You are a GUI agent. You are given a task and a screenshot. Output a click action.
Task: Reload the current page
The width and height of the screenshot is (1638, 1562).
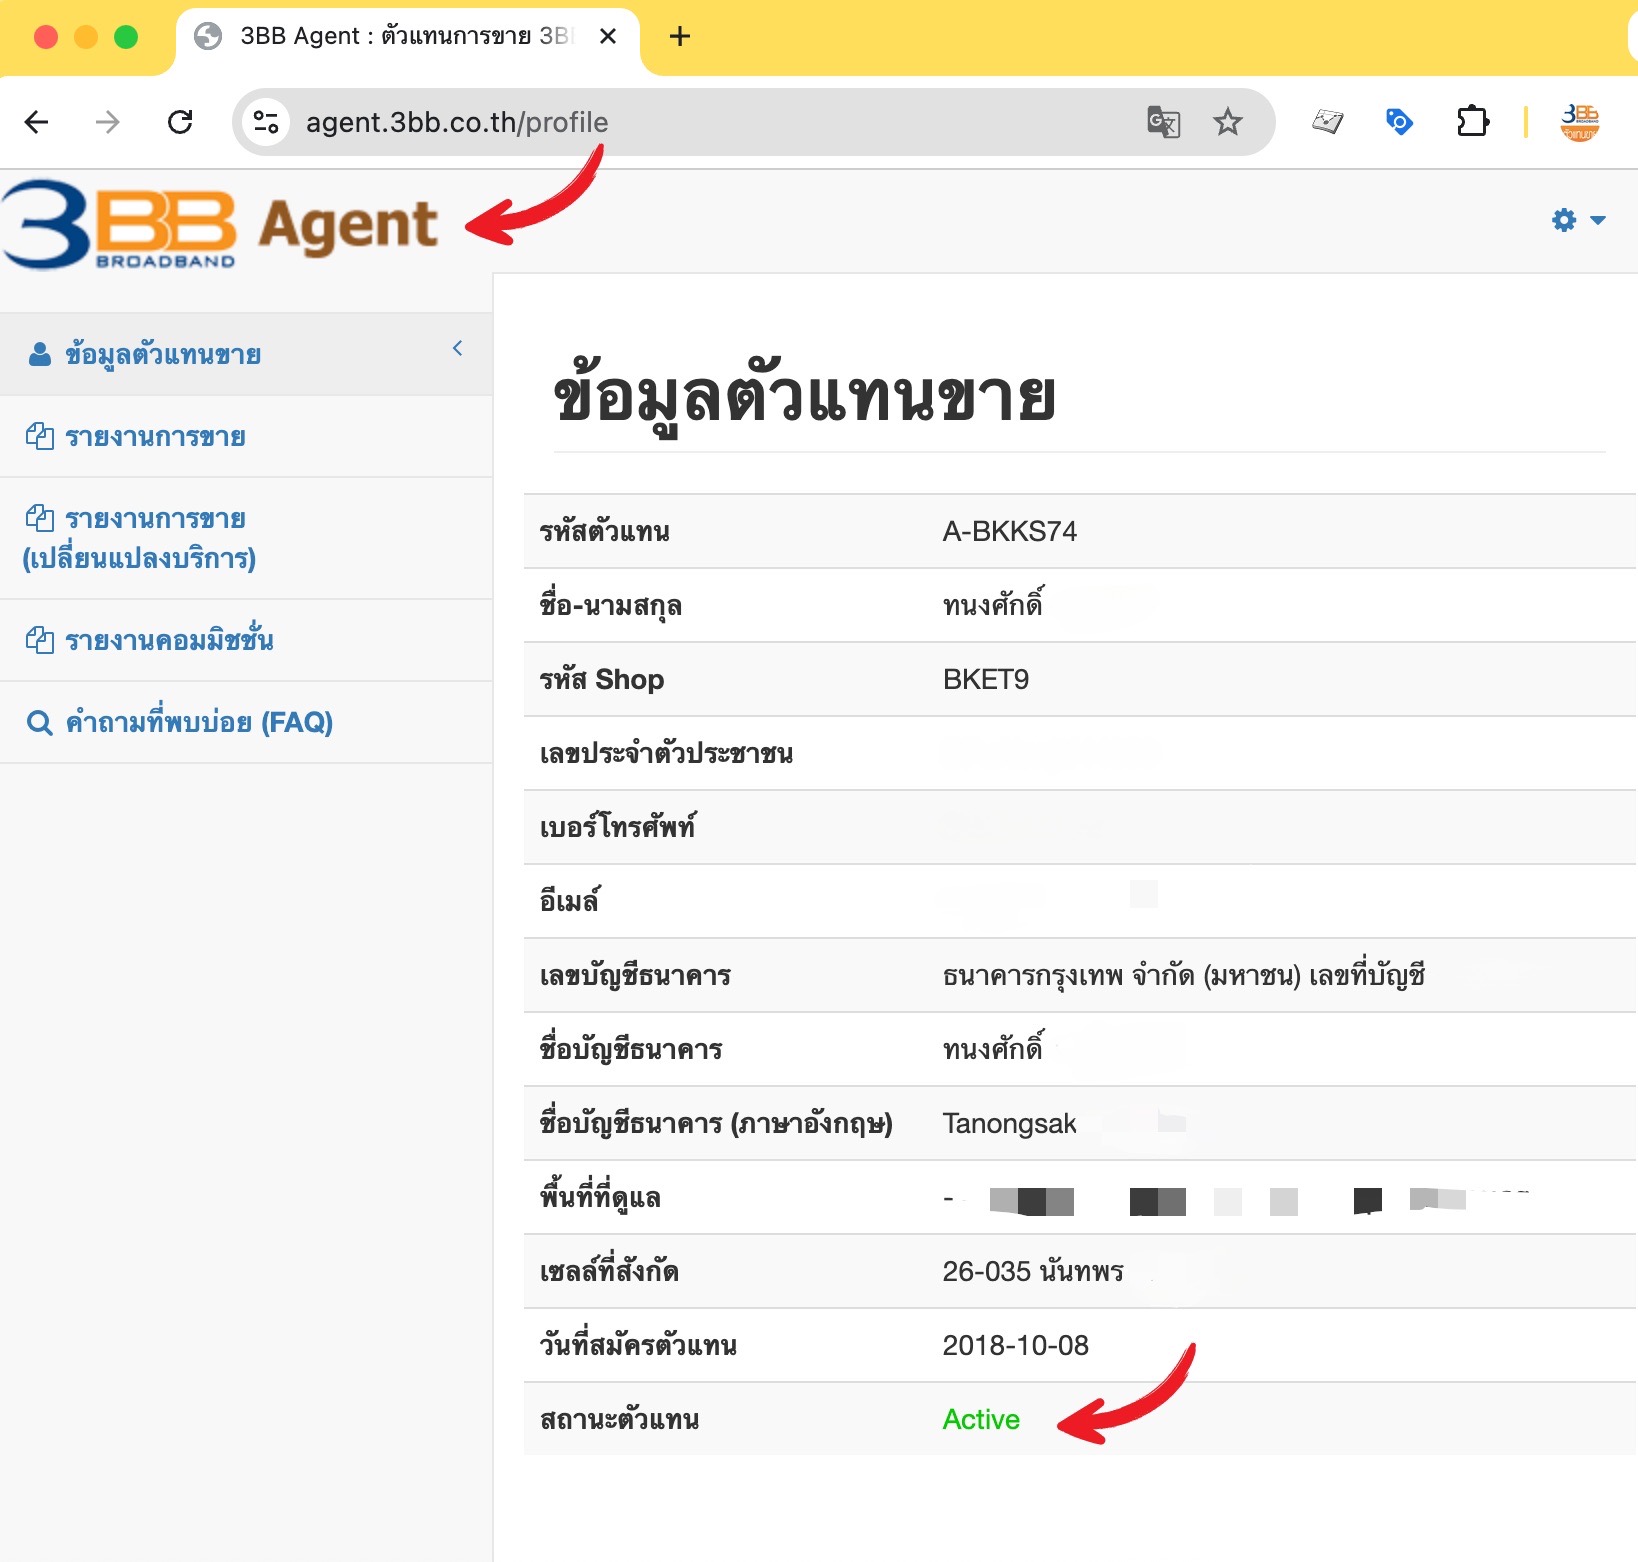tap(180, 122)
